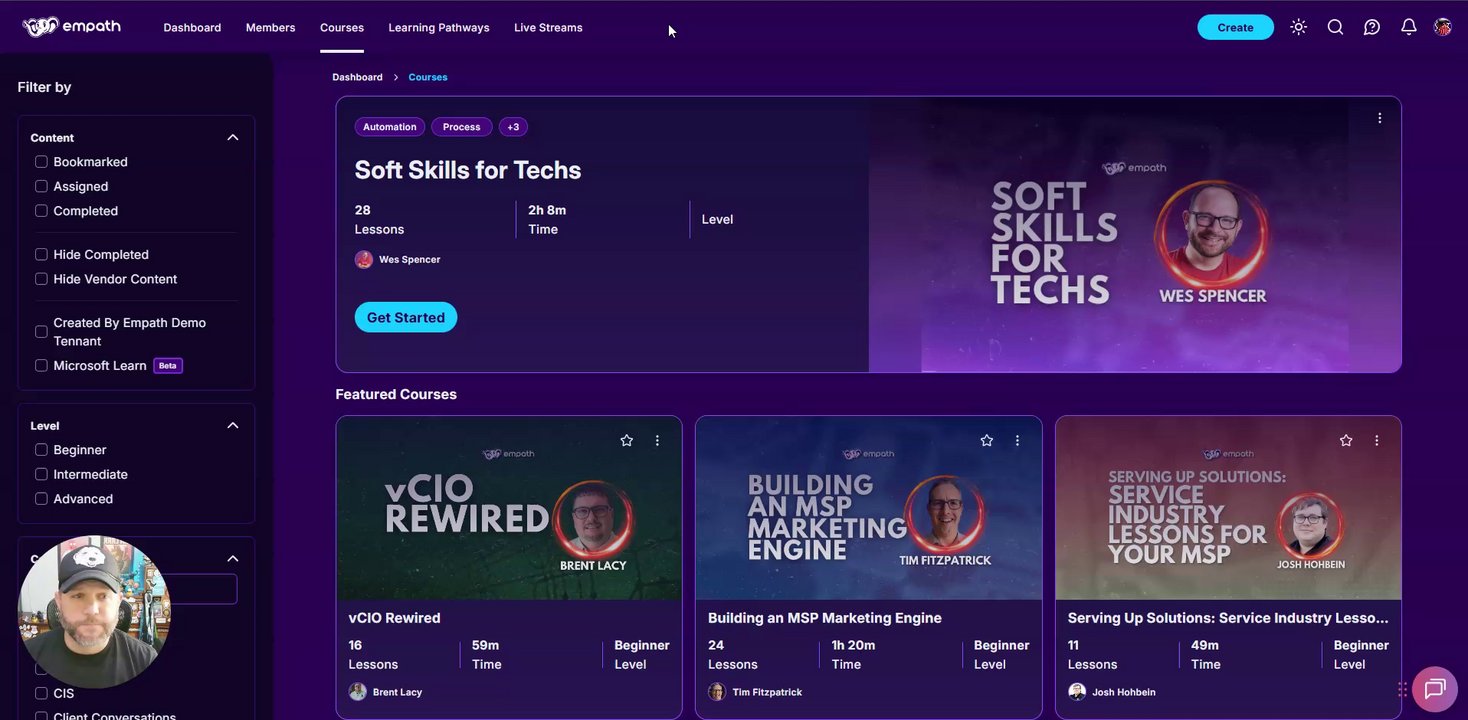
Task: Click Josh Hohbein's author avatar
Action: pos(1077,692)
